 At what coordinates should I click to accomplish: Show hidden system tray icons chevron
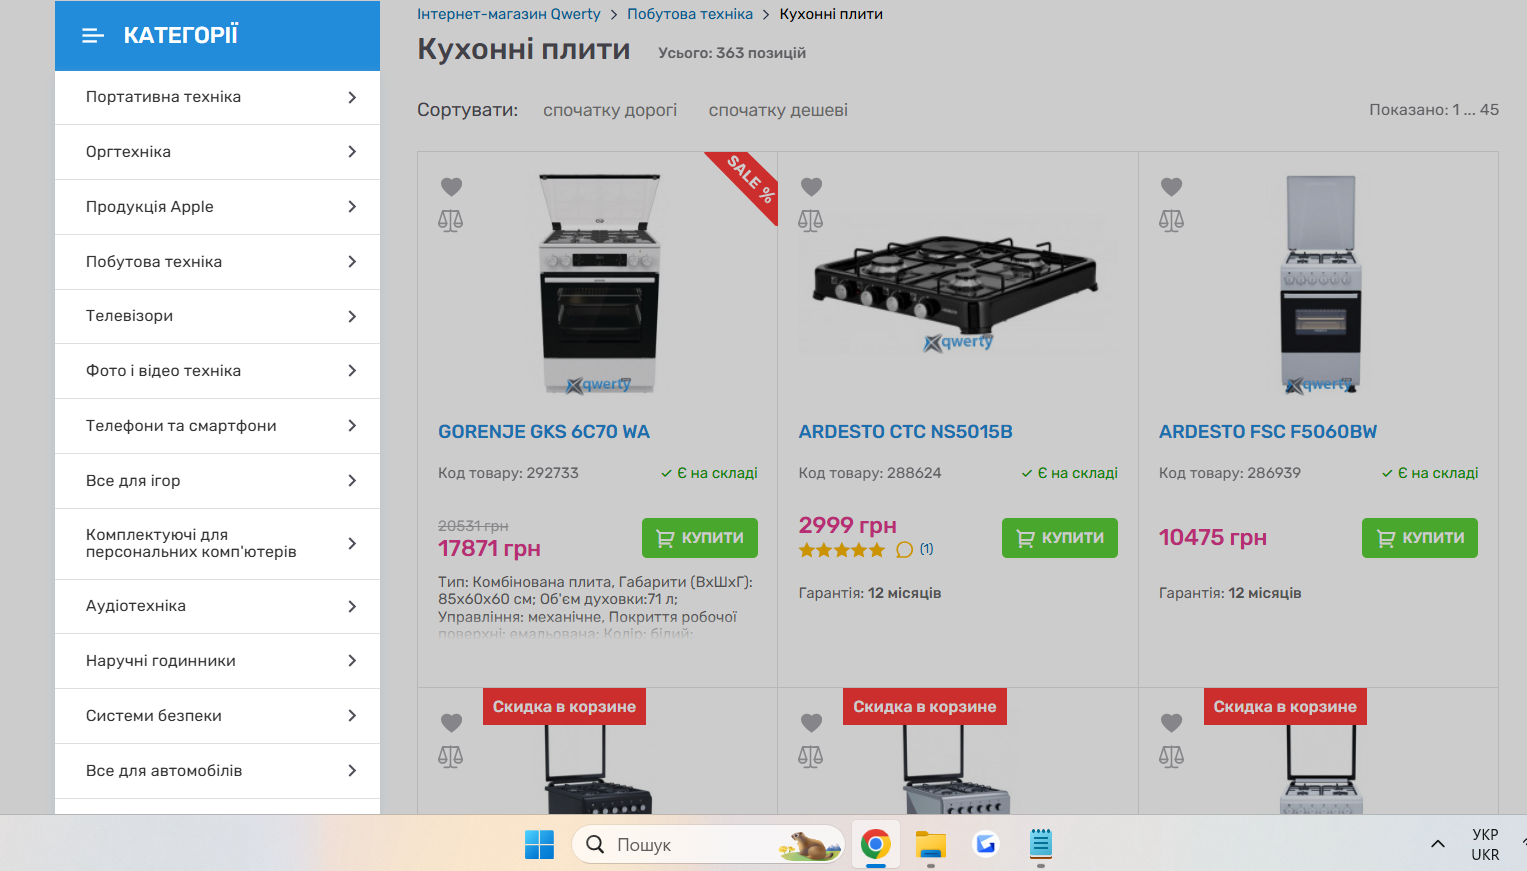click(1438, 844)
